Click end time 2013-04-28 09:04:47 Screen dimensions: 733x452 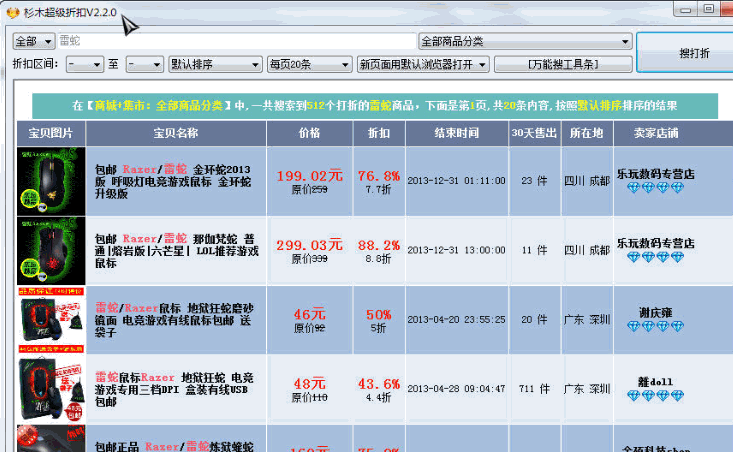(457, 389)
